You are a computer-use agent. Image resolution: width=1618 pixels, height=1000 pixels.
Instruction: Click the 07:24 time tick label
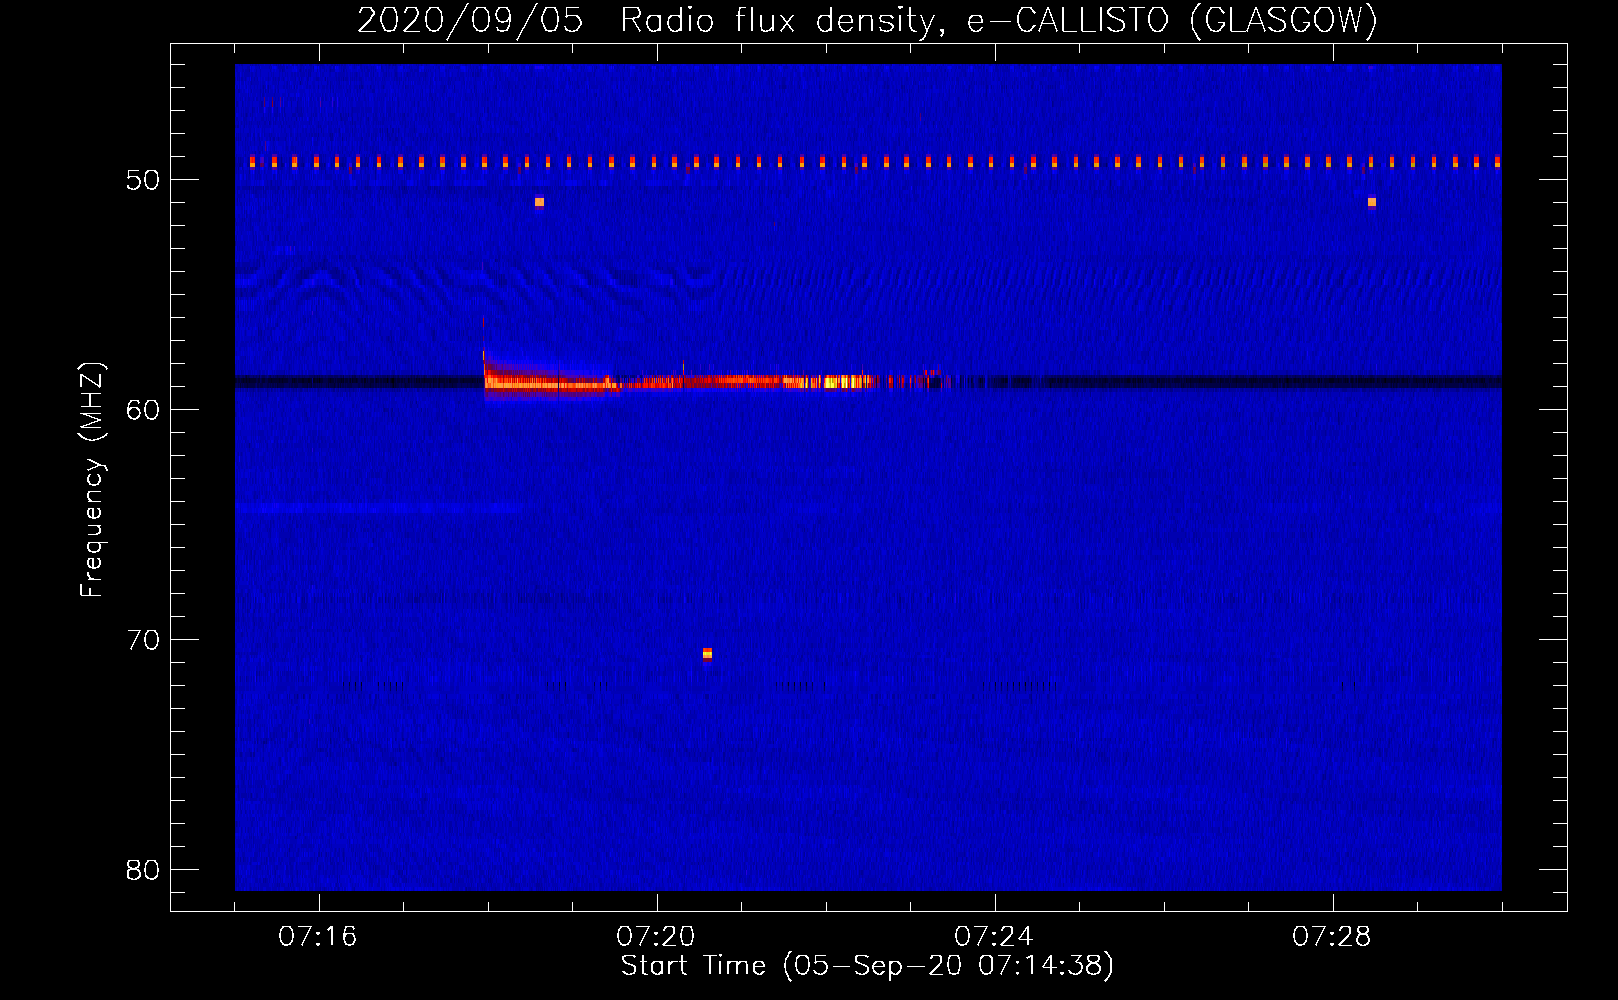(x=994, y=936)
